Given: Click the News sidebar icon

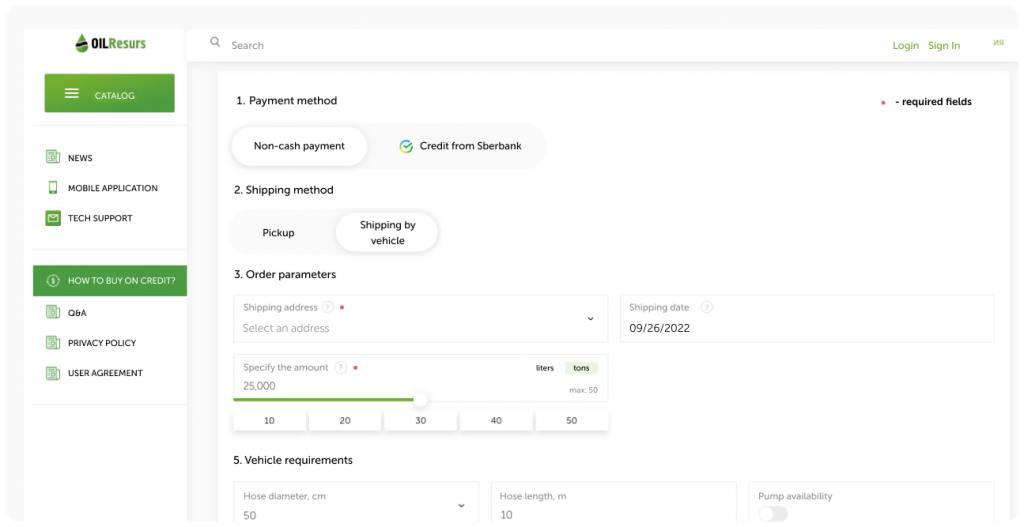Looking at the screenshot, I should coord(53,157).
